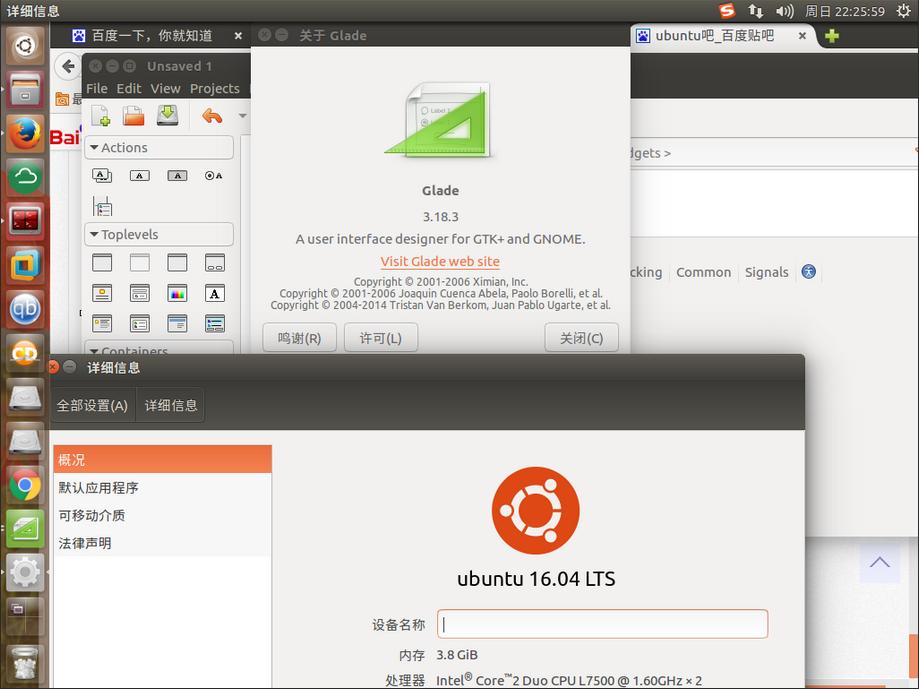Select the Action Group widget in Actions palette
919x689 pixels.
pyautogui.click(x=102, y=175)
